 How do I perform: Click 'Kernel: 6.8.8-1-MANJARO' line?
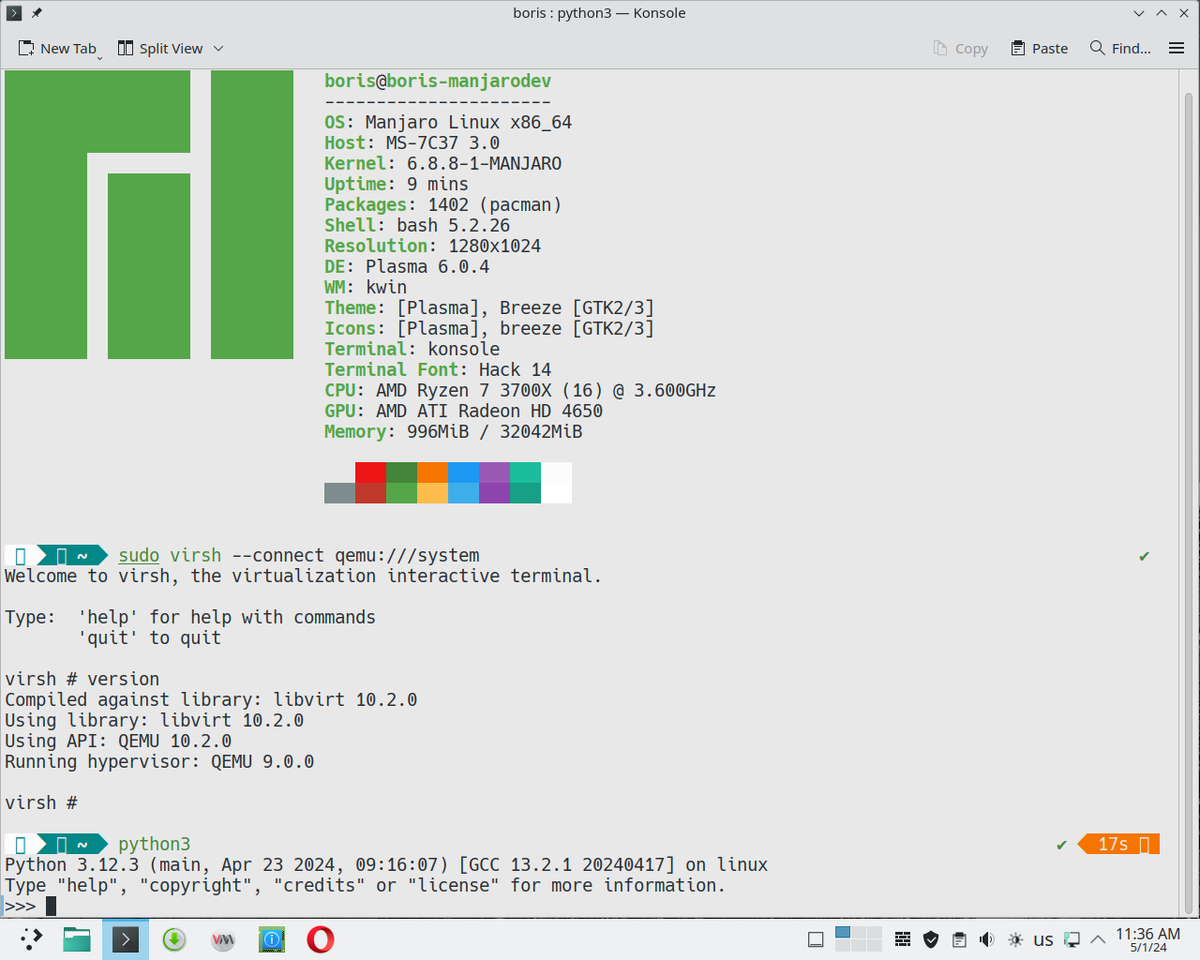coord(443,163)
